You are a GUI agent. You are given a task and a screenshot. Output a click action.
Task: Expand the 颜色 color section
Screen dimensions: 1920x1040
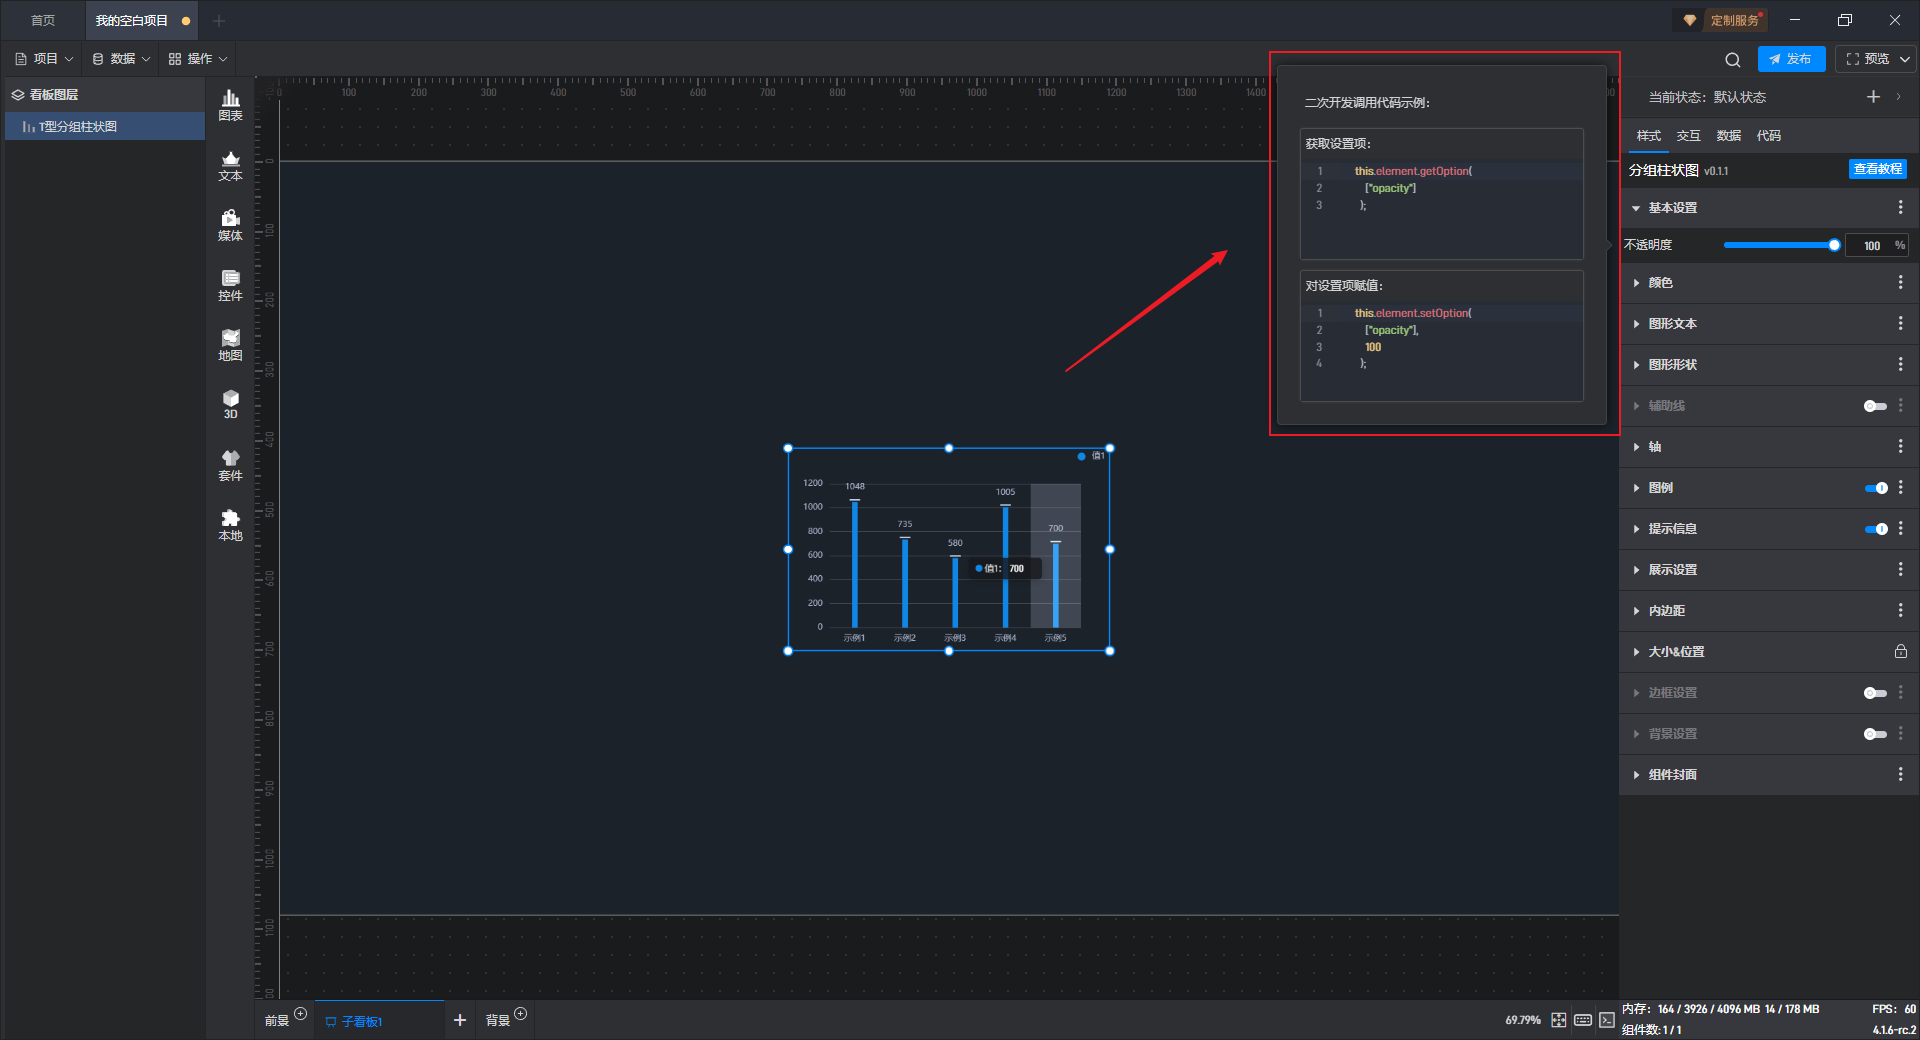1660,283
